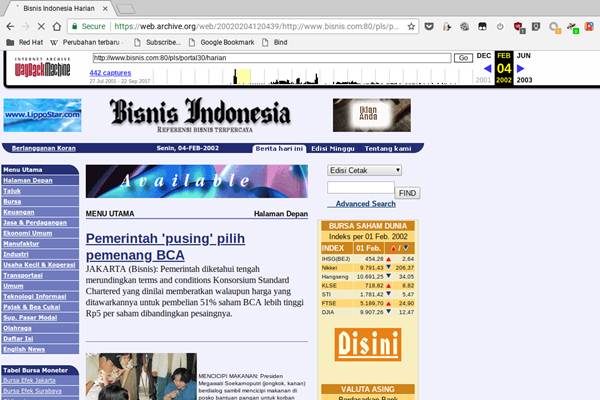Viewport: 600px width, 400px height.
Task: Open the Subscribe... bookmark
Action: [x=157, y=42]
